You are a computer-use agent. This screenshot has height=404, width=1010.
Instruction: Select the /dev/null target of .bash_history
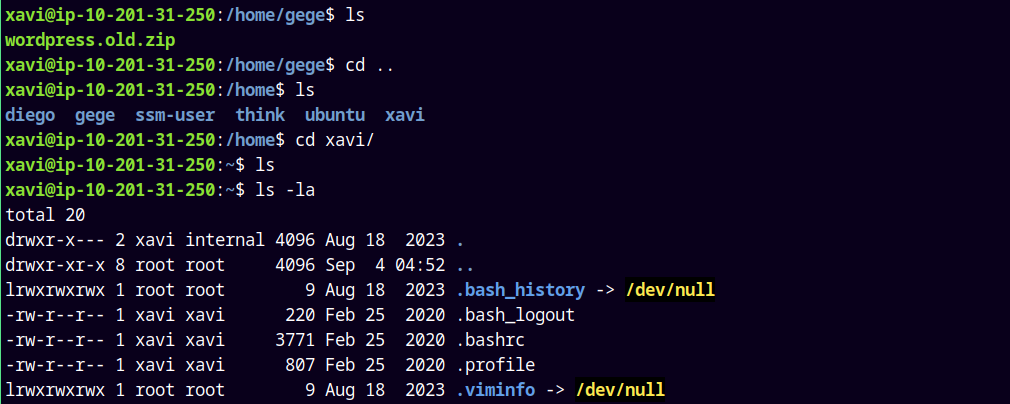(670, 290)
